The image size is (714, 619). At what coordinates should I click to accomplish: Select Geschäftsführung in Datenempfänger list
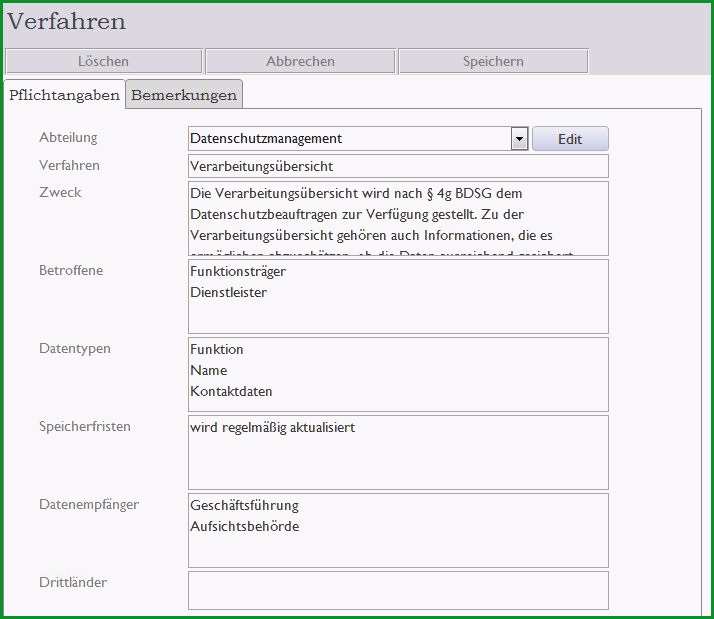tap(244, 506)
